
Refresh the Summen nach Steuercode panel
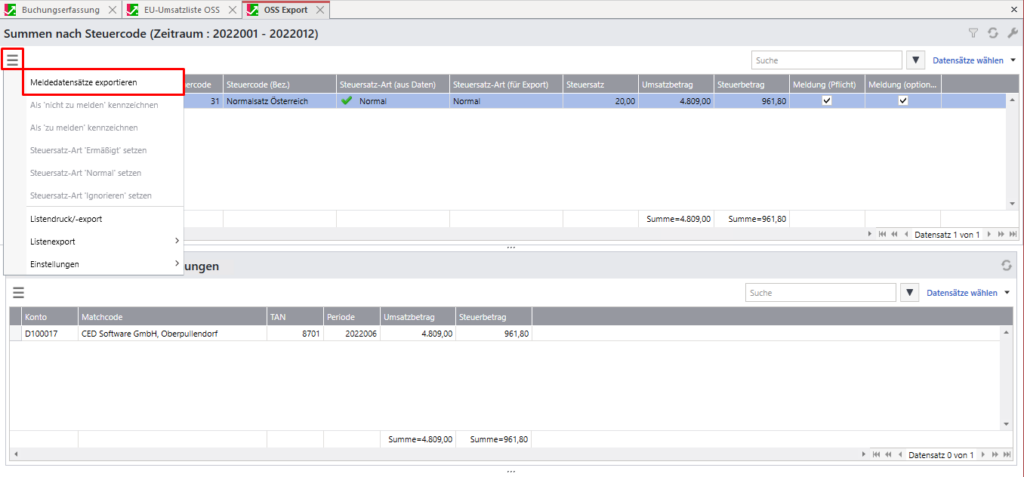pyautogui.click(x=993, y=34)
